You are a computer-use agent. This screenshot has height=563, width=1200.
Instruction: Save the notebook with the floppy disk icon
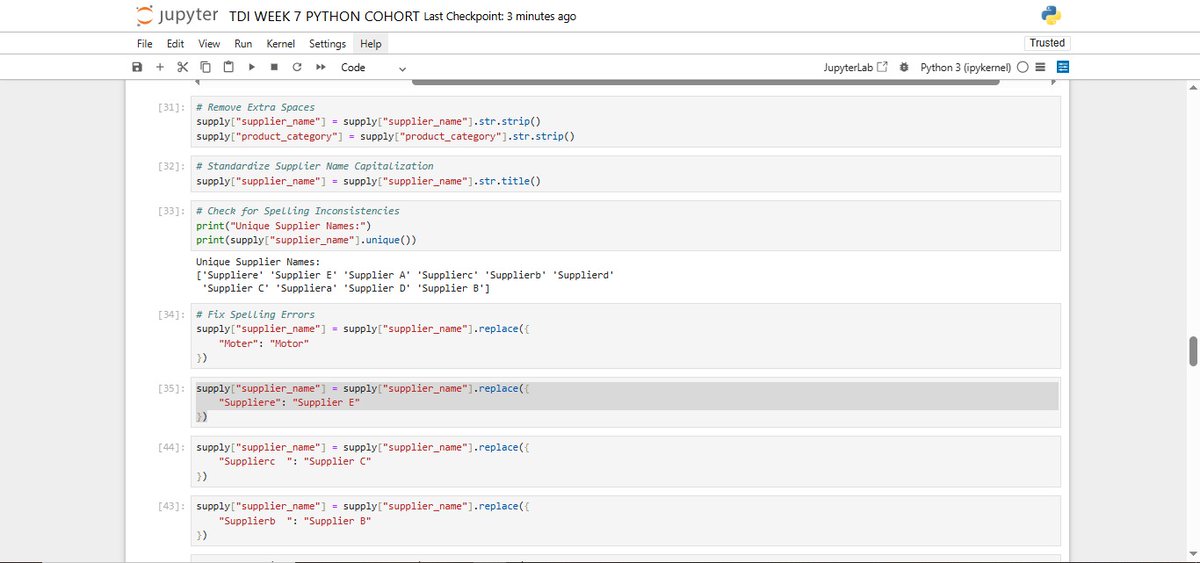point(137,67)
